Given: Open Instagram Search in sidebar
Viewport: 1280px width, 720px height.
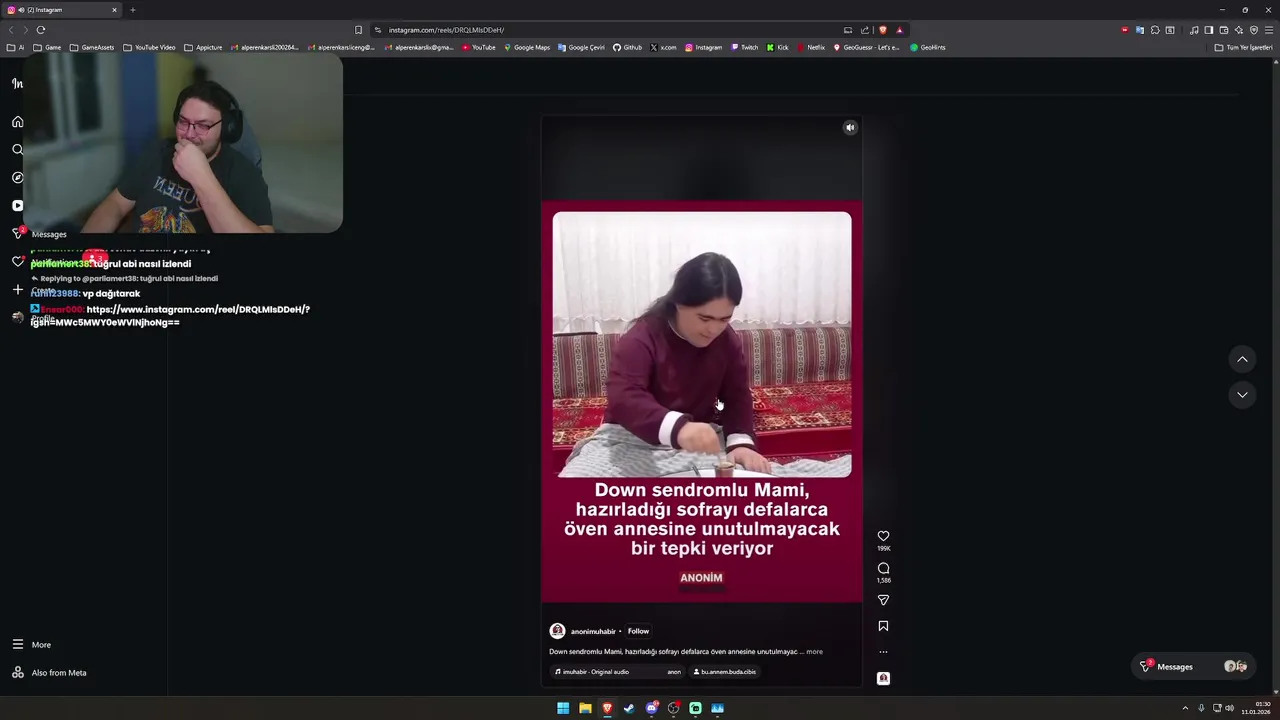Looking at the screenshot, I should pos(17,150).
